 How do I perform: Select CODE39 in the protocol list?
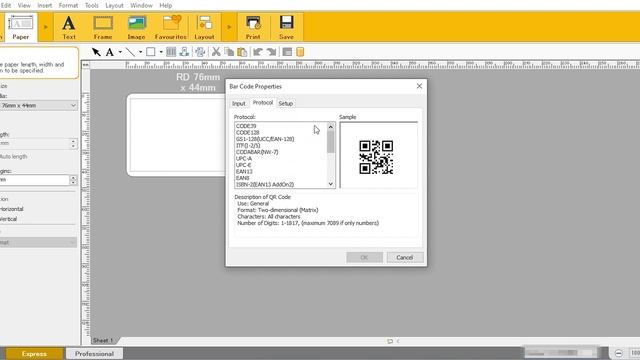tap(246, 126)
